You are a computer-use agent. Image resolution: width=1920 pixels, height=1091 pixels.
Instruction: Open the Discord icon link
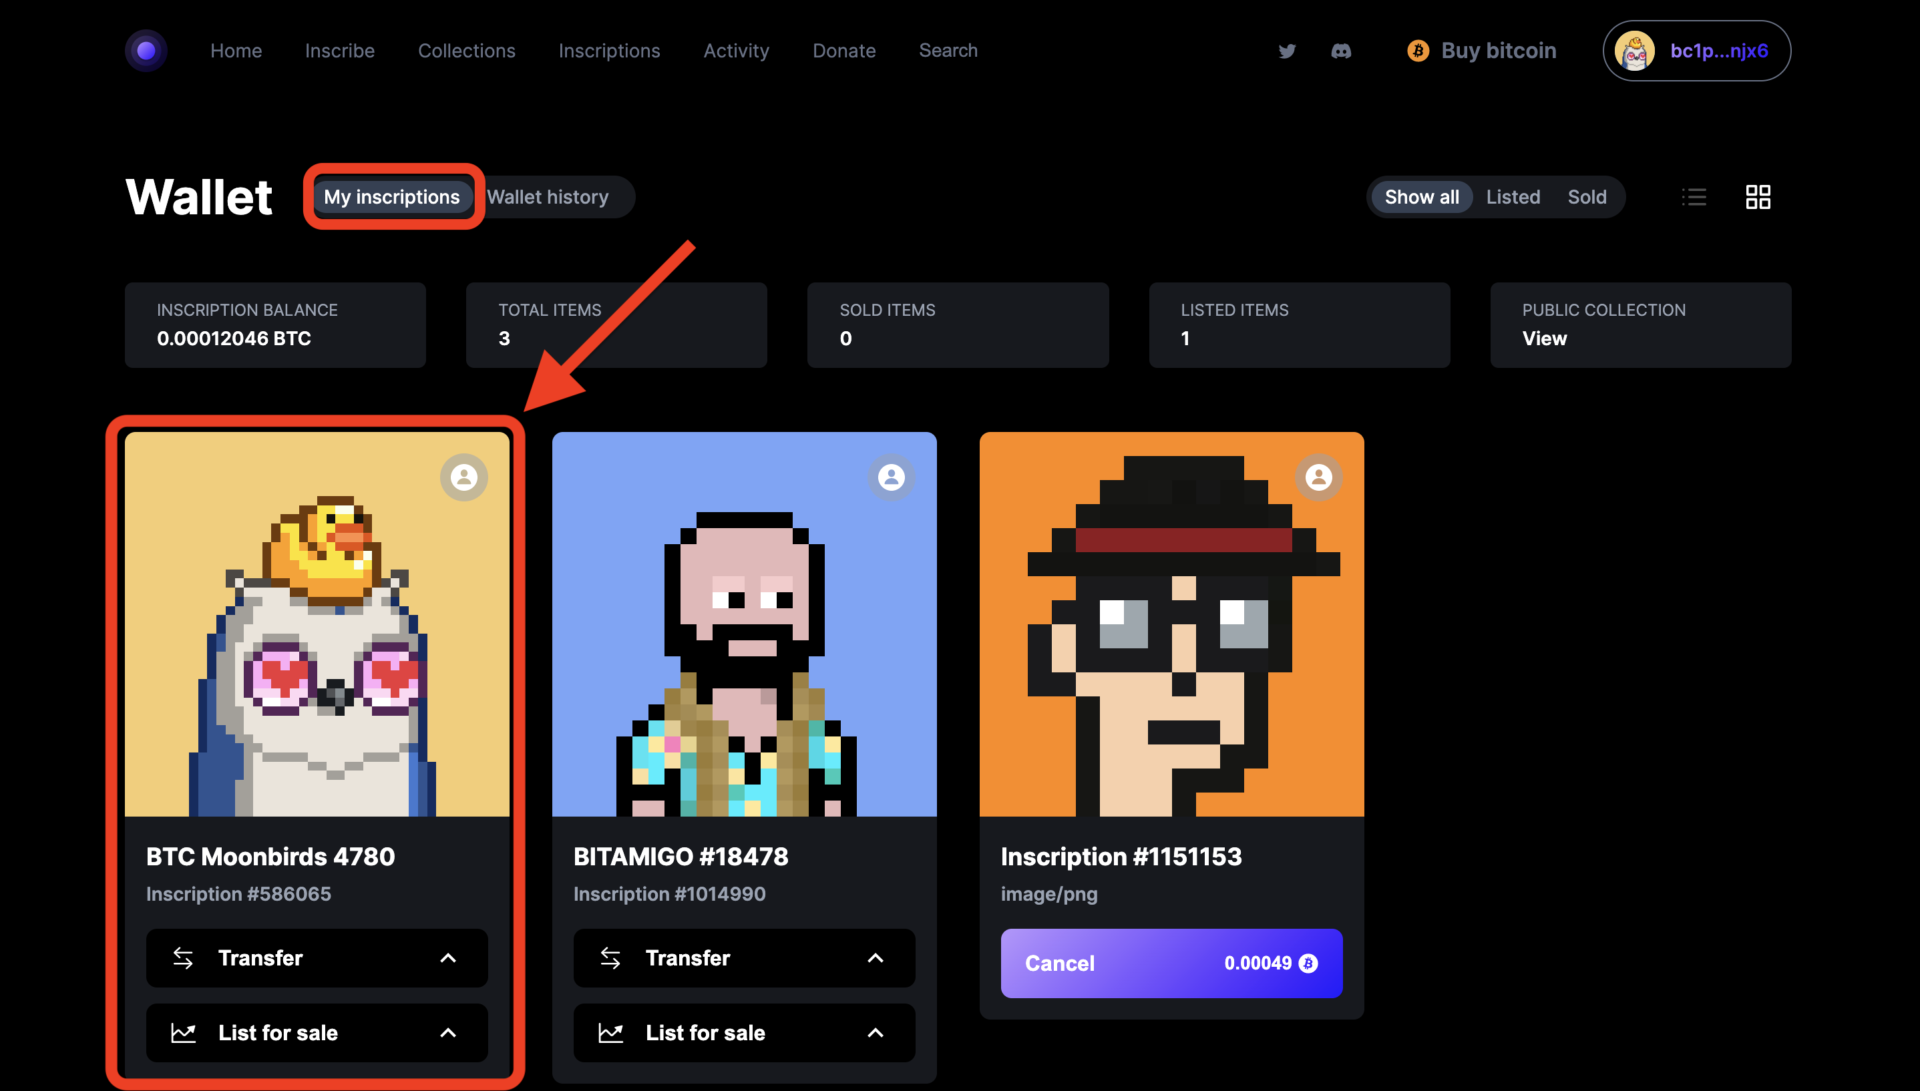click(x=1341, y=51)
